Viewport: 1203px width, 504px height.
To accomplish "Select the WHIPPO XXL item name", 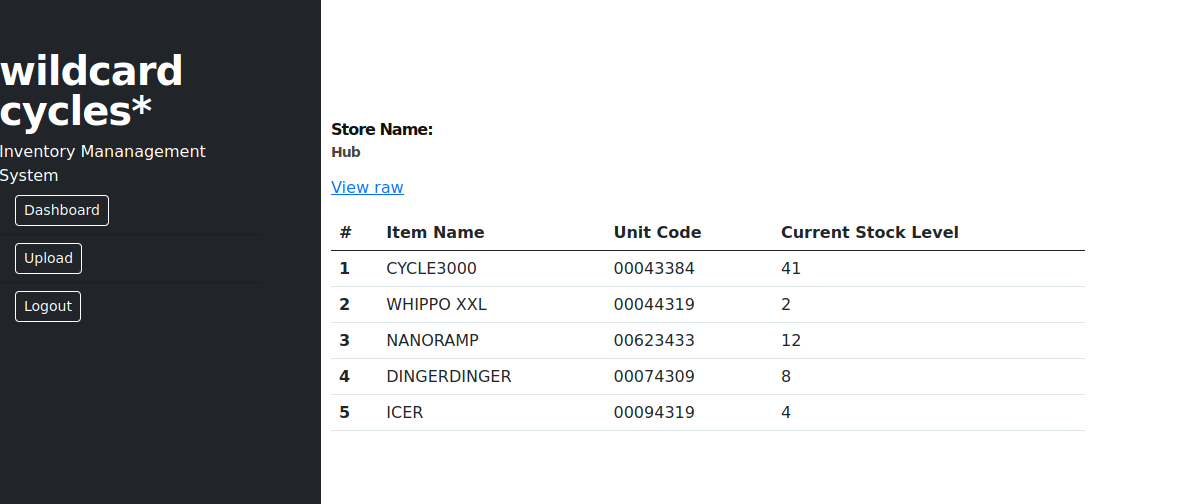I will (436, 304).
